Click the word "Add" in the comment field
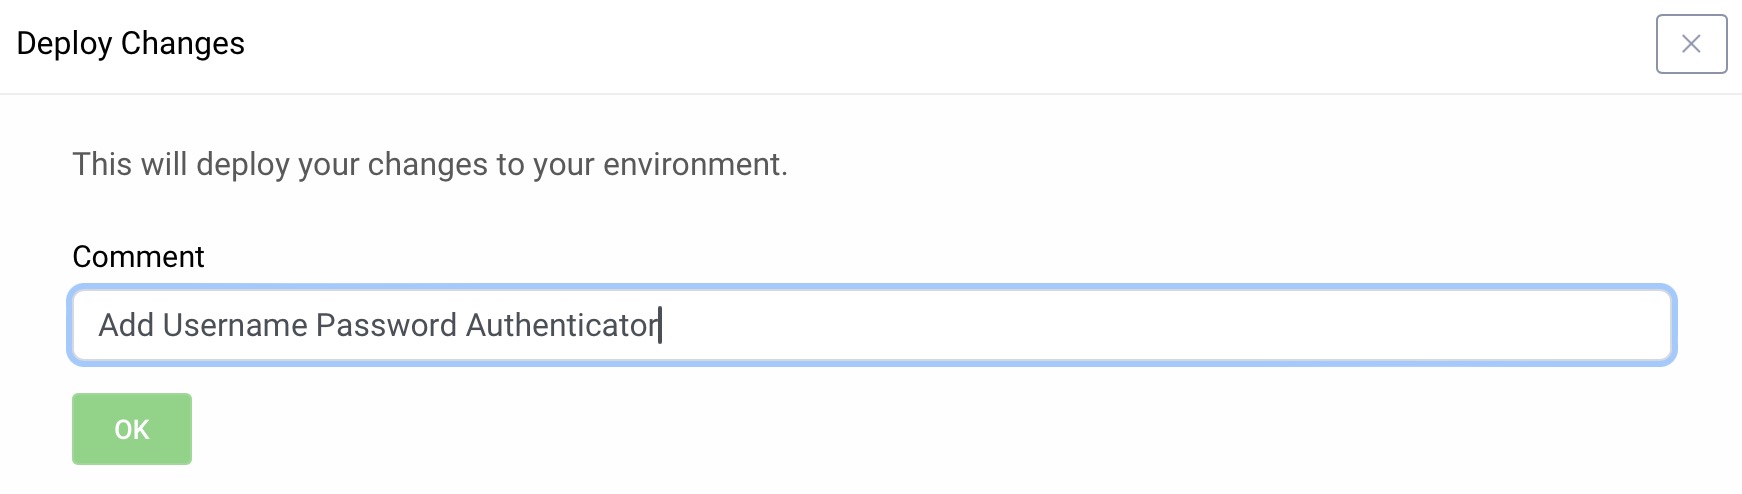 pyautogui.click(x=126, y=326)
